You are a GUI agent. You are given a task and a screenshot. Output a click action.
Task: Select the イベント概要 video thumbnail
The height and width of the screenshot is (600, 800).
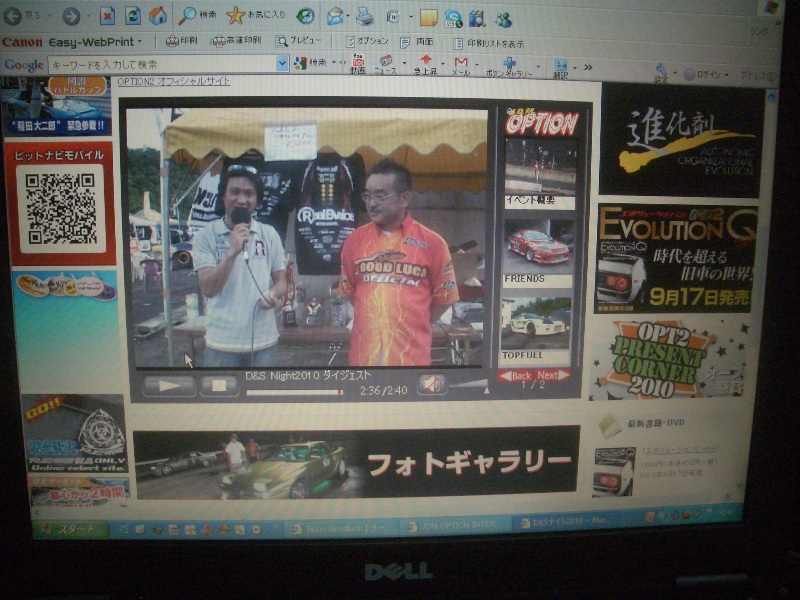point(540,173)
